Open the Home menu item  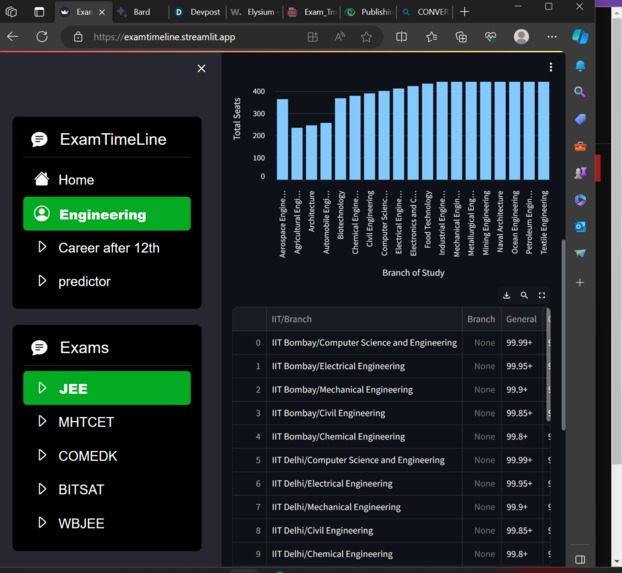coord(107,180)
